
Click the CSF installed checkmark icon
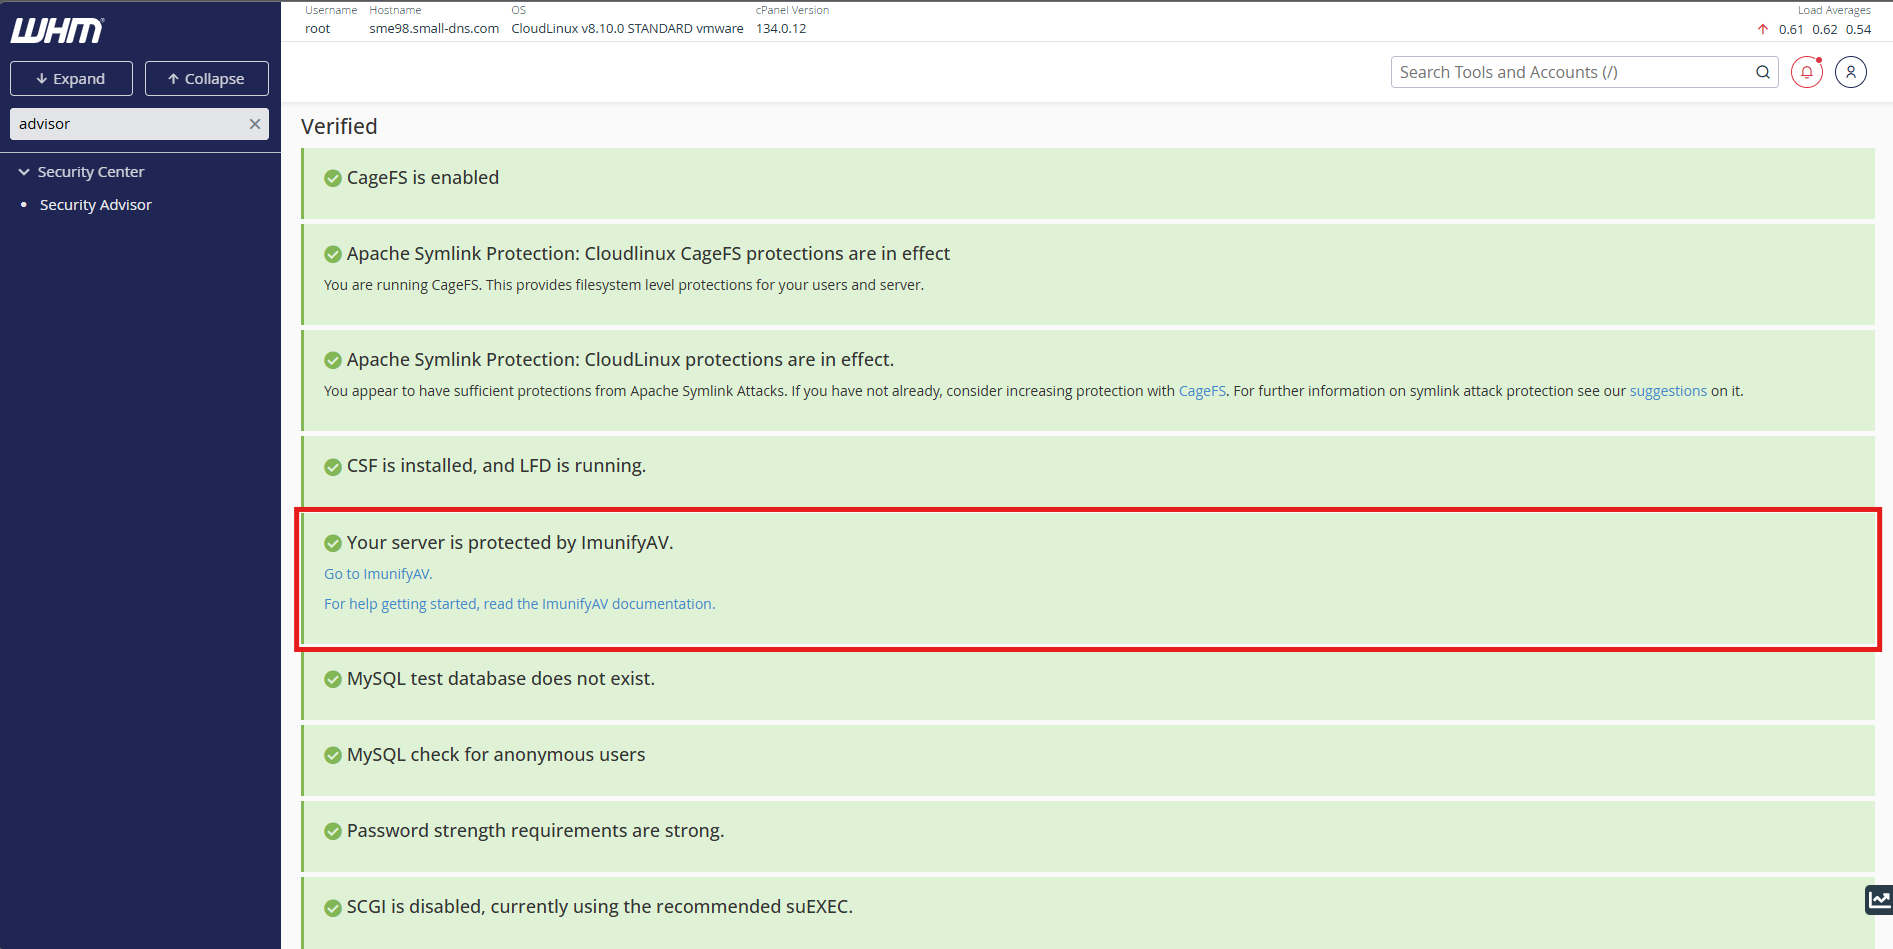tap(333, 467)
